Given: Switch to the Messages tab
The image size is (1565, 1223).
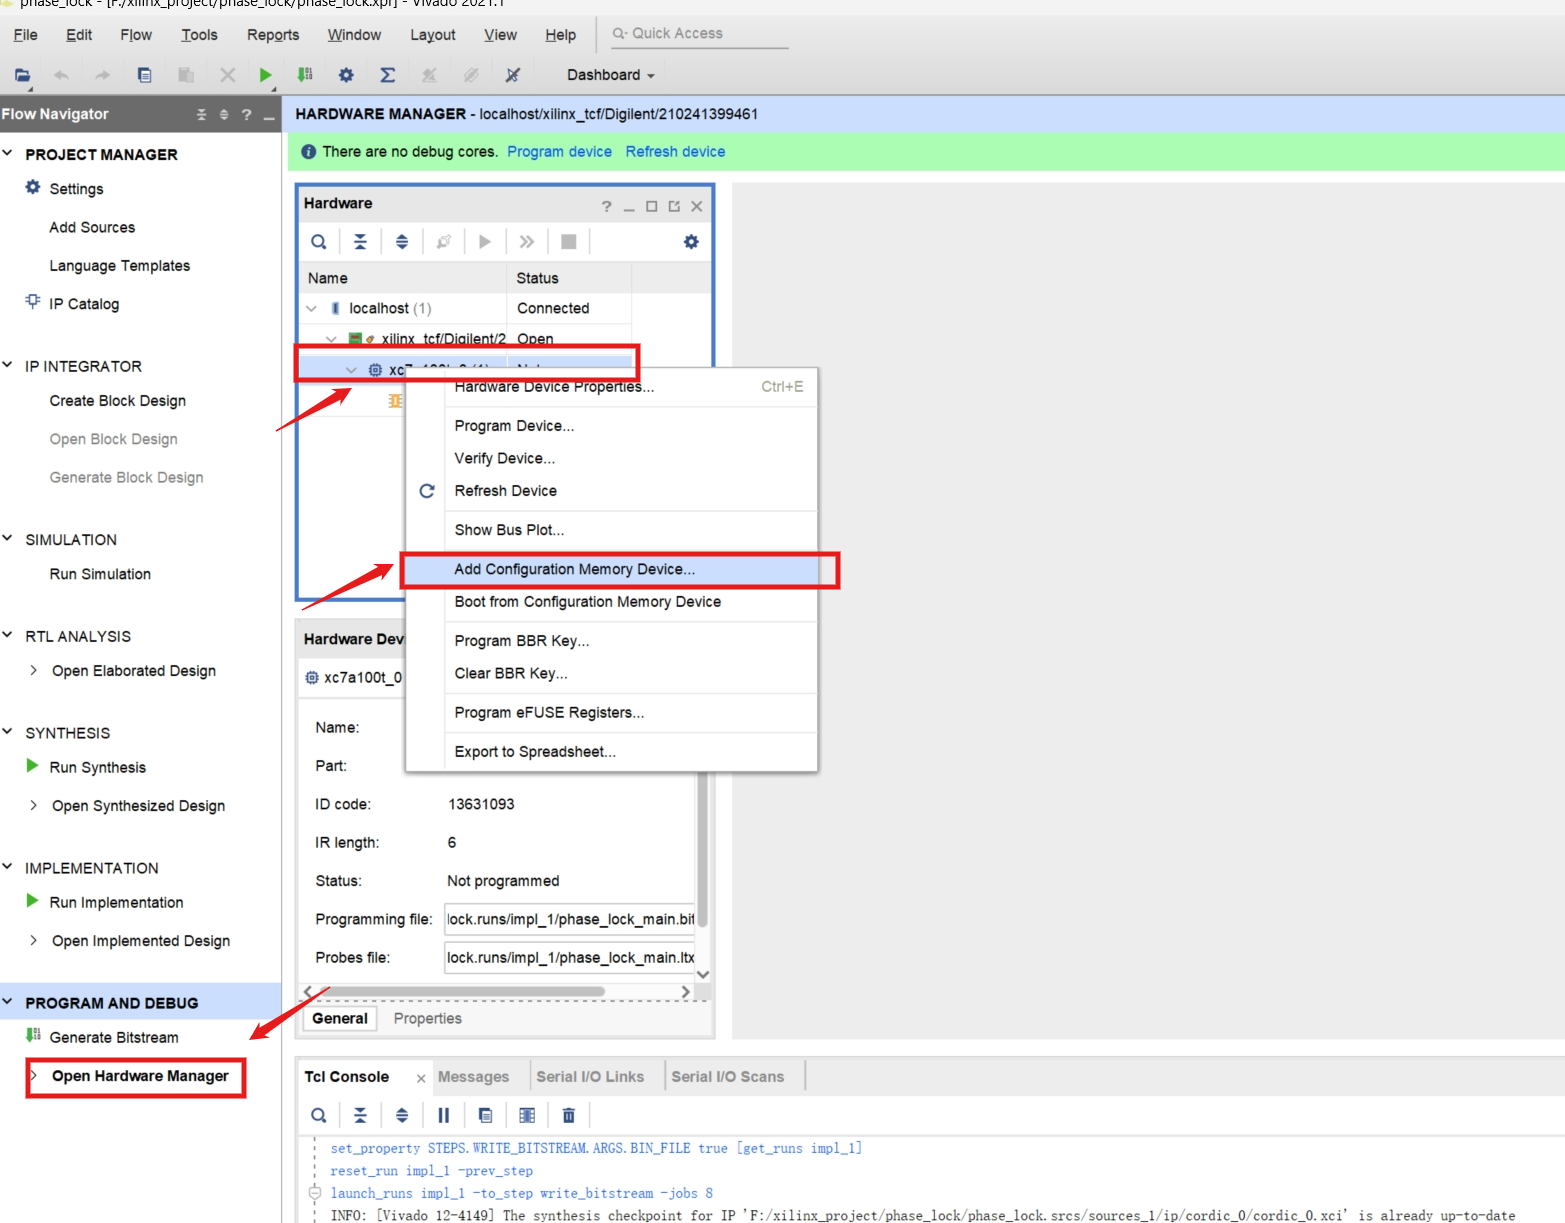Looking at the screenshot, I should pyautogui.click(x=473, y=1077).
